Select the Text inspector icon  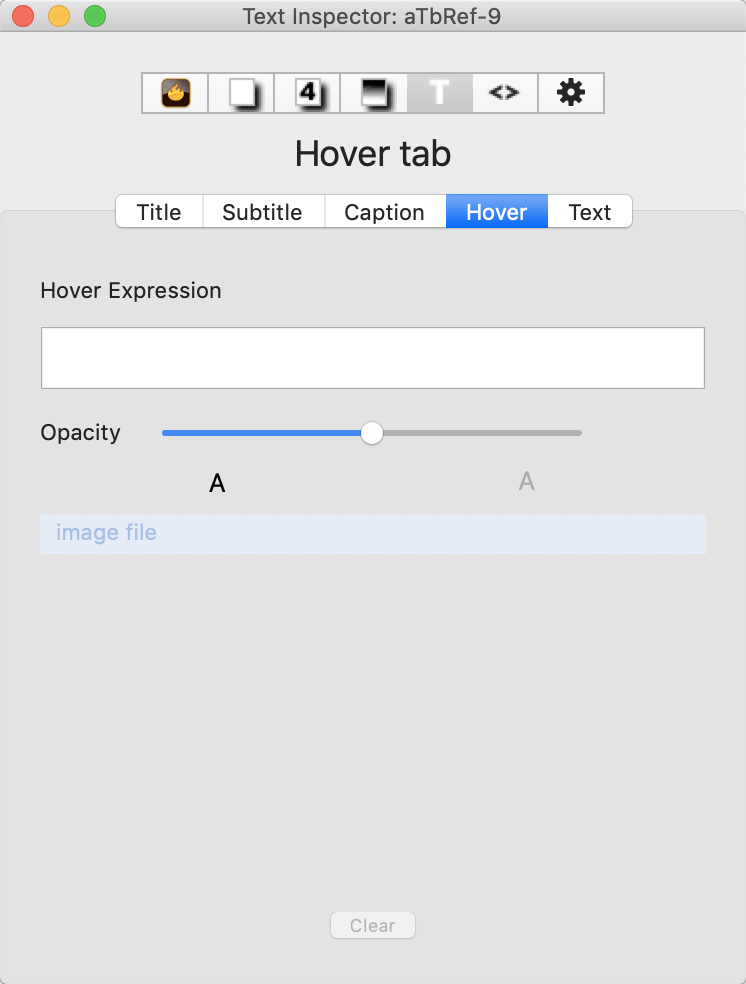pos(438,92)
